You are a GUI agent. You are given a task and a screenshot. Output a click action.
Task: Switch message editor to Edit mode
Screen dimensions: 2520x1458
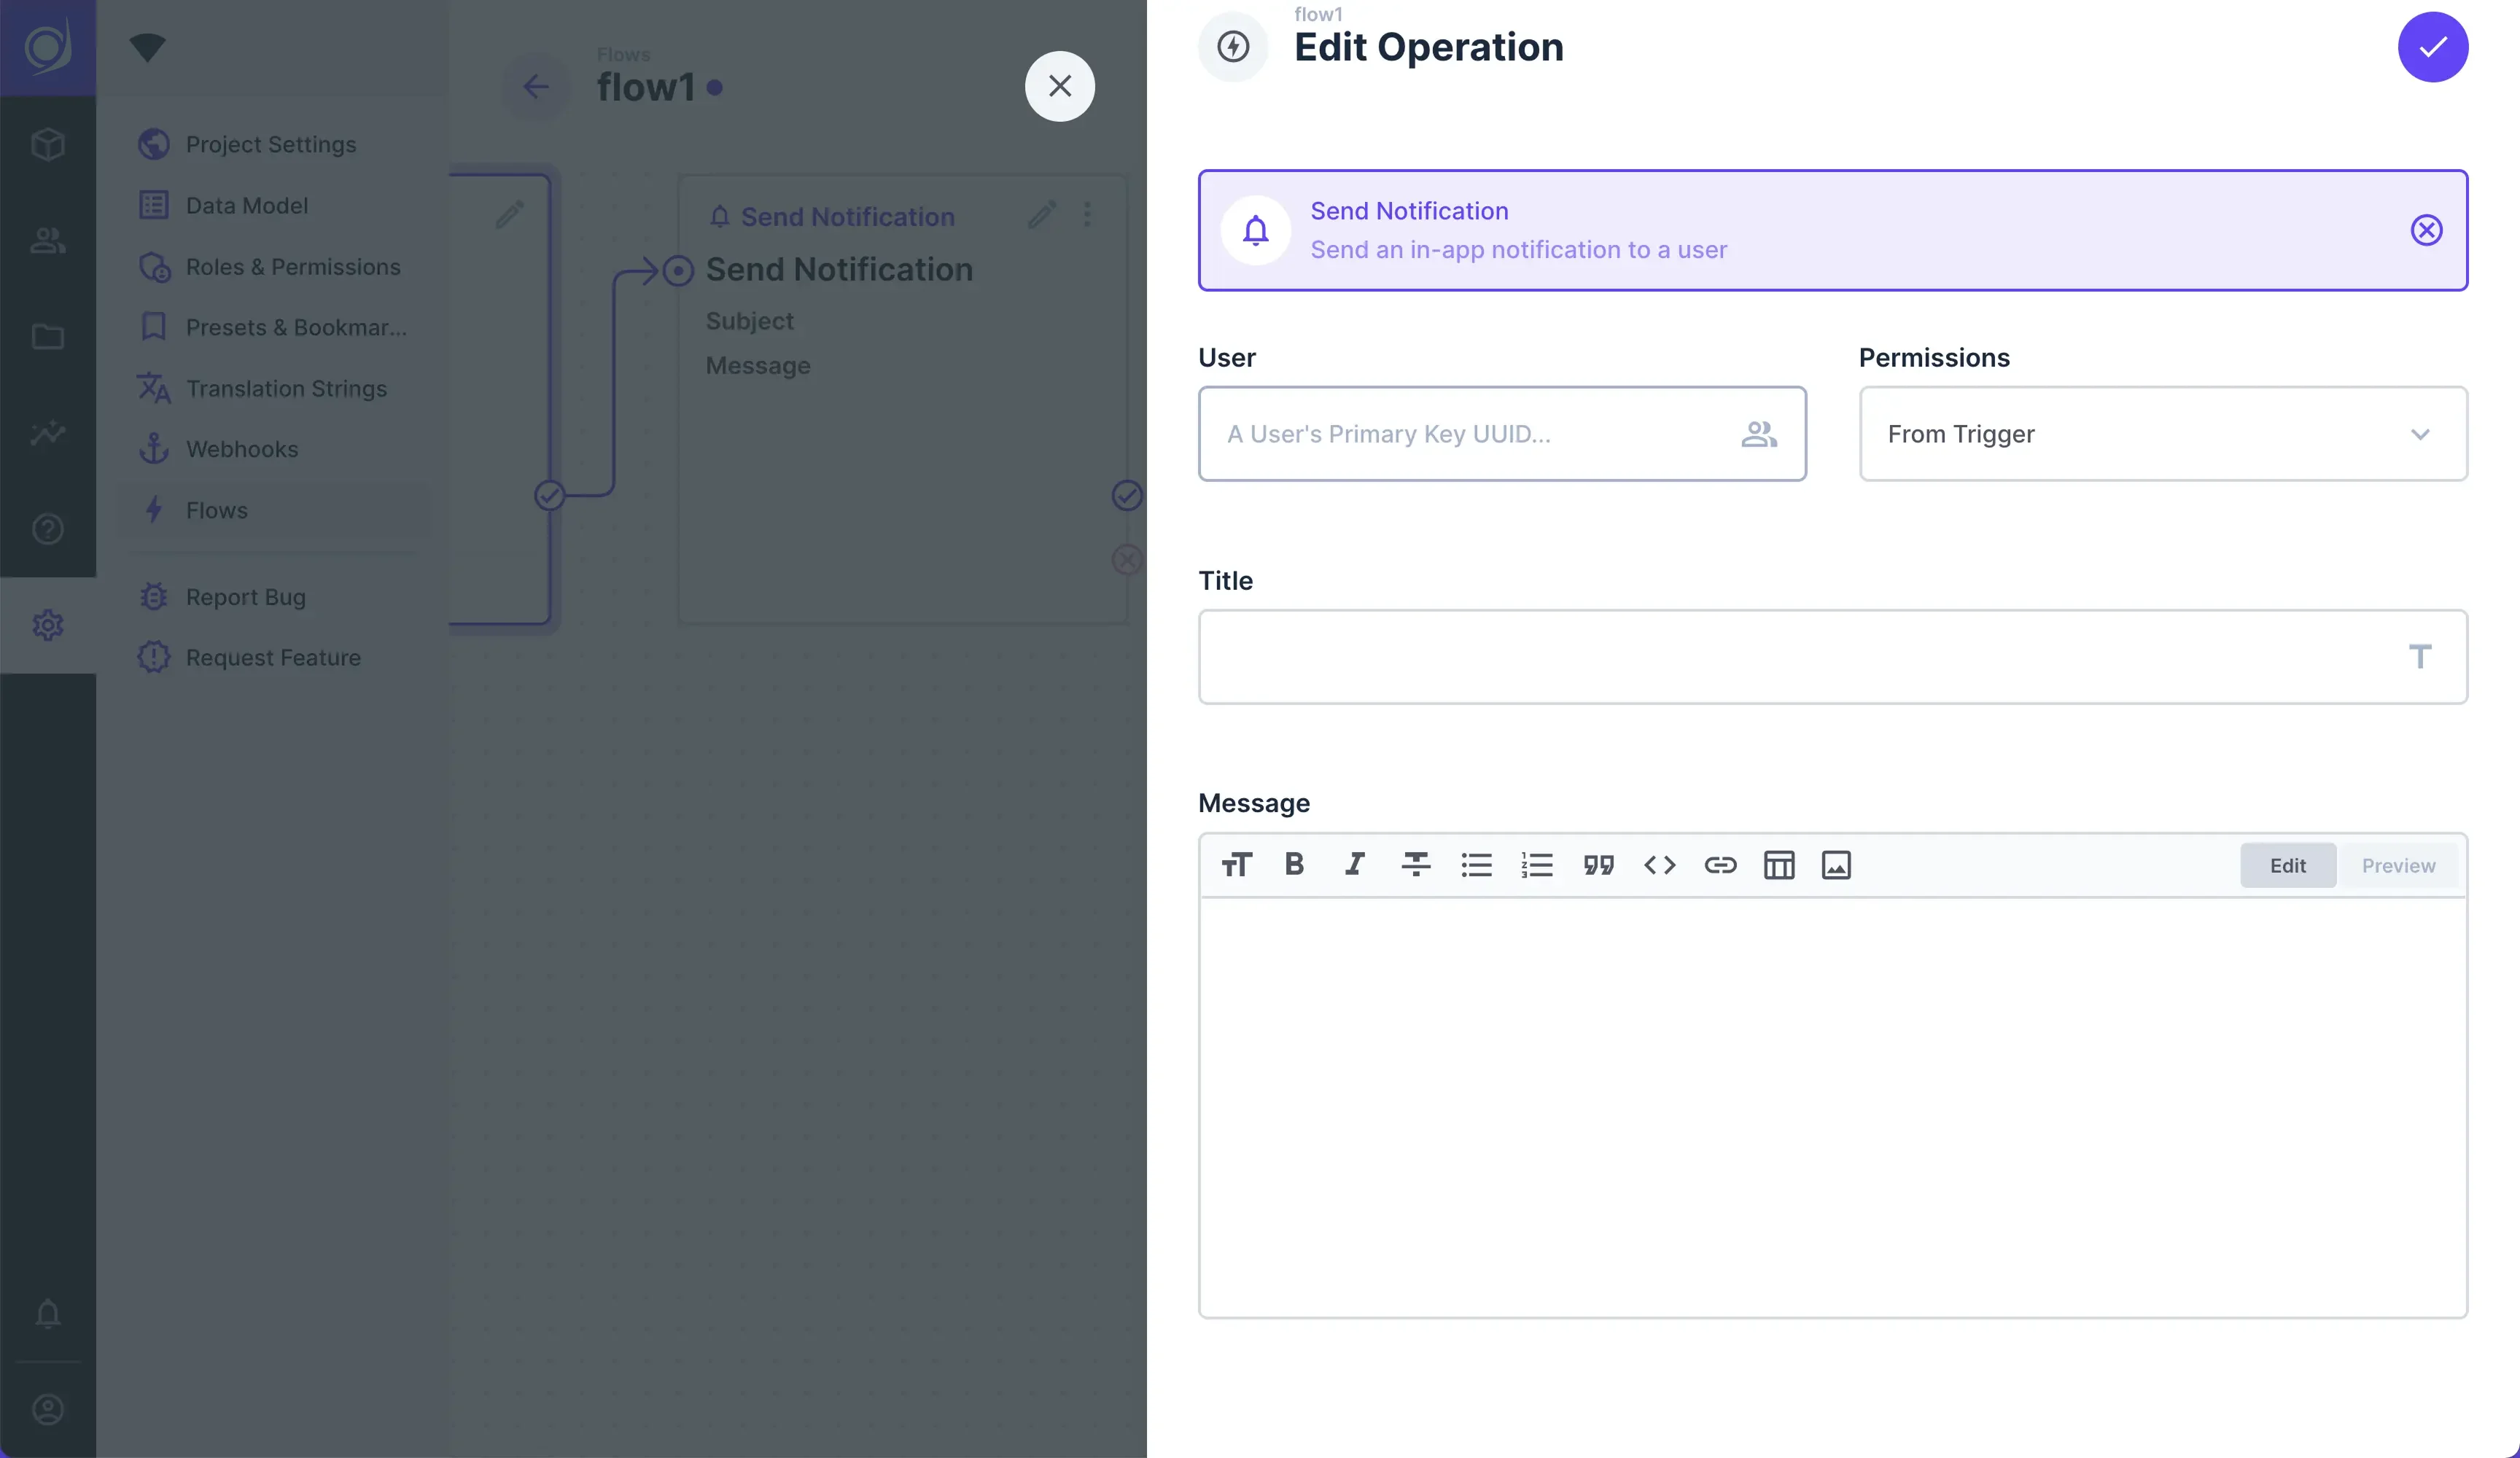coord(2287,866)
